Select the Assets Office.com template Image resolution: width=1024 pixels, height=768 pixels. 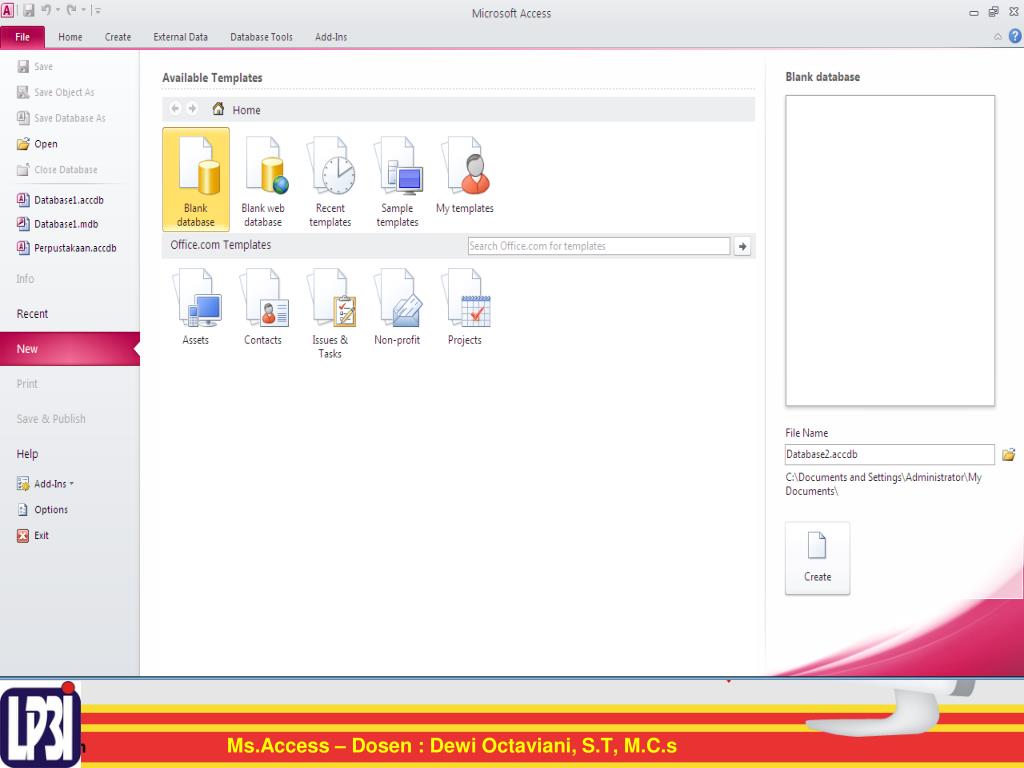pos(195,306)
